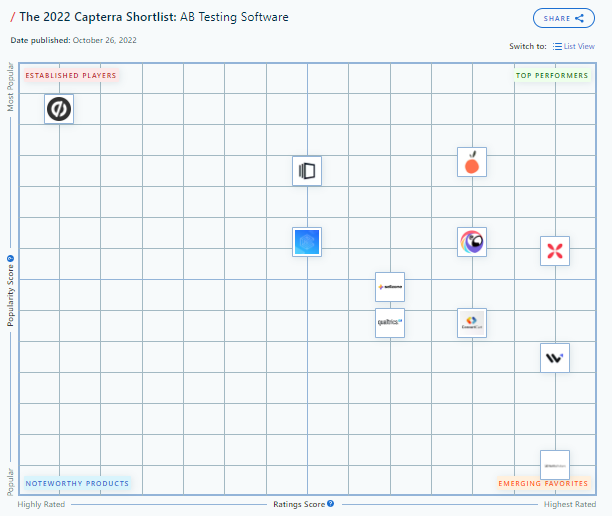The height and width of the screenshot is (516, 612).
Task: Click the Highest Rated axis label
Action: click(x=570, y=504)
